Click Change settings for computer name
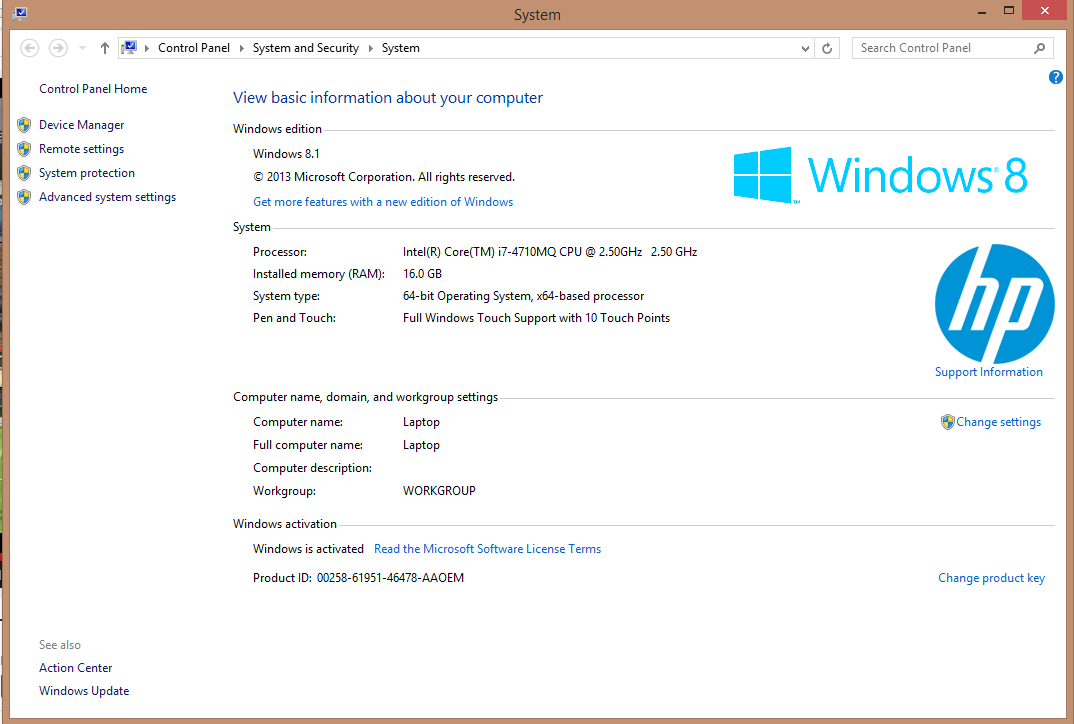The image size is (1074, 724). point(999,422)
